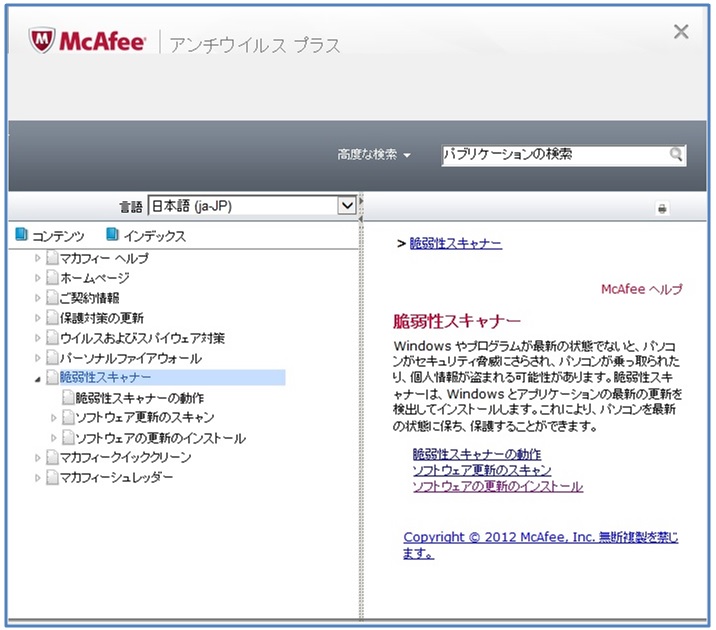Click page icon beside マカフィー ヘルプ
The width and height of the screenshot is (716, 630).
pyautogui.click(x=53, y=257)
